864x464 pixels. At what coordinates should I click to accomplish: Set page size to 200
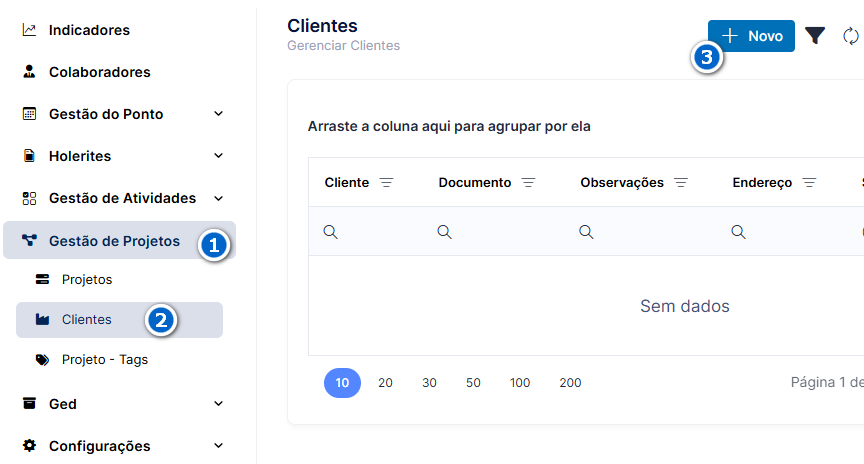[570, 382]
